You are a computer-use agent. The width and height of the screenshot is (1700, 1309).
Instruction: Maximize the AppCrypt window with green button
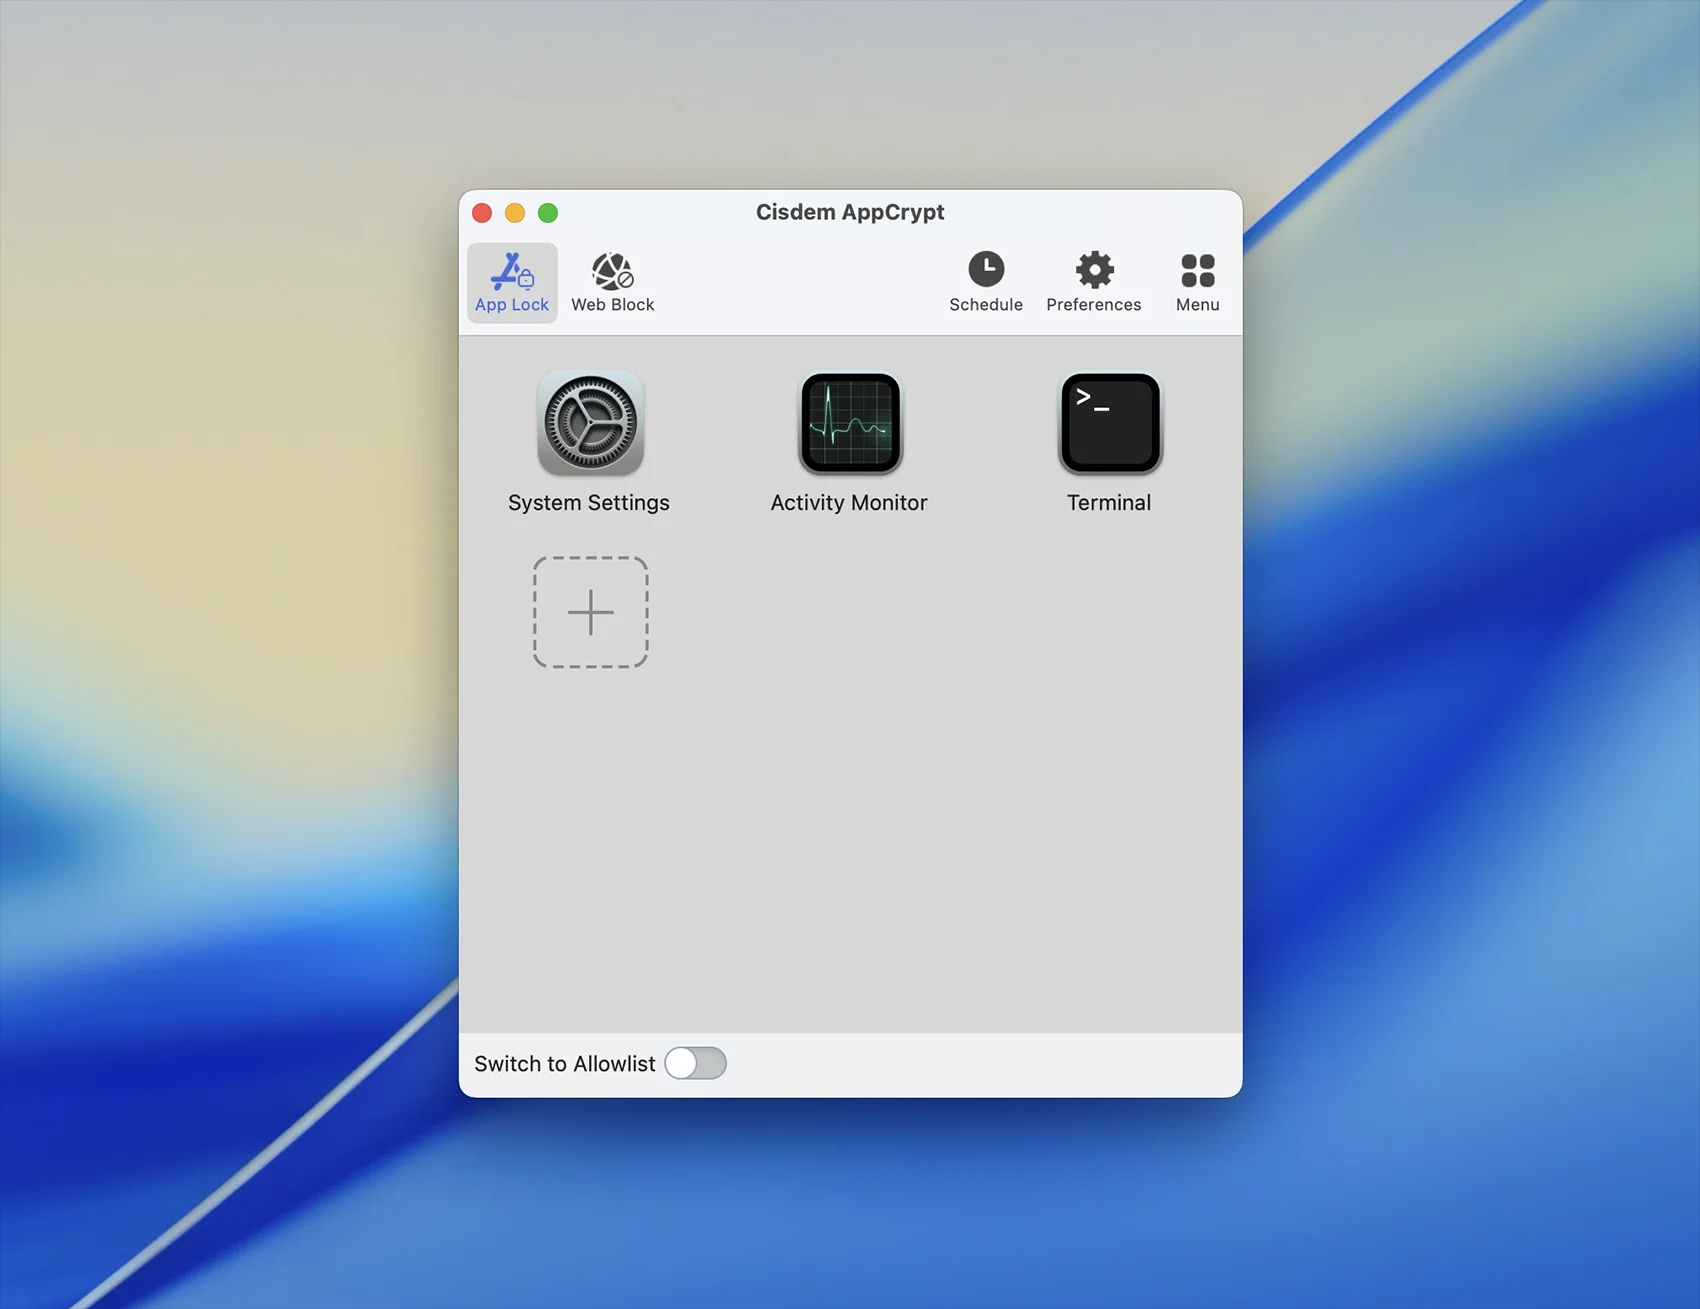click(548, 213)
